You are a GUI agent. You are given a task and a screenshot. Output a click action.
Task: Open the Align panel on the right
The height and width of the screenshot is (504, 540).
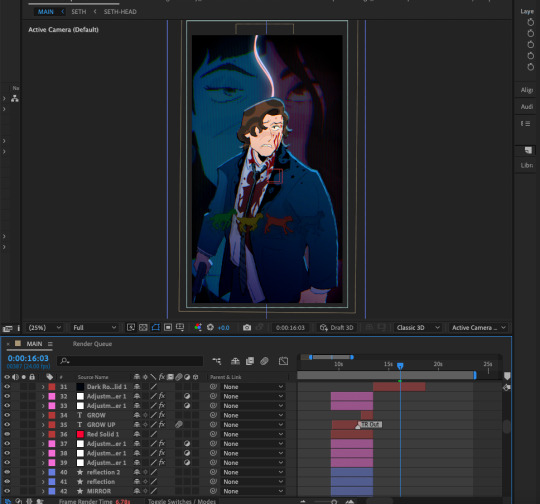click(x=527, y=90)
